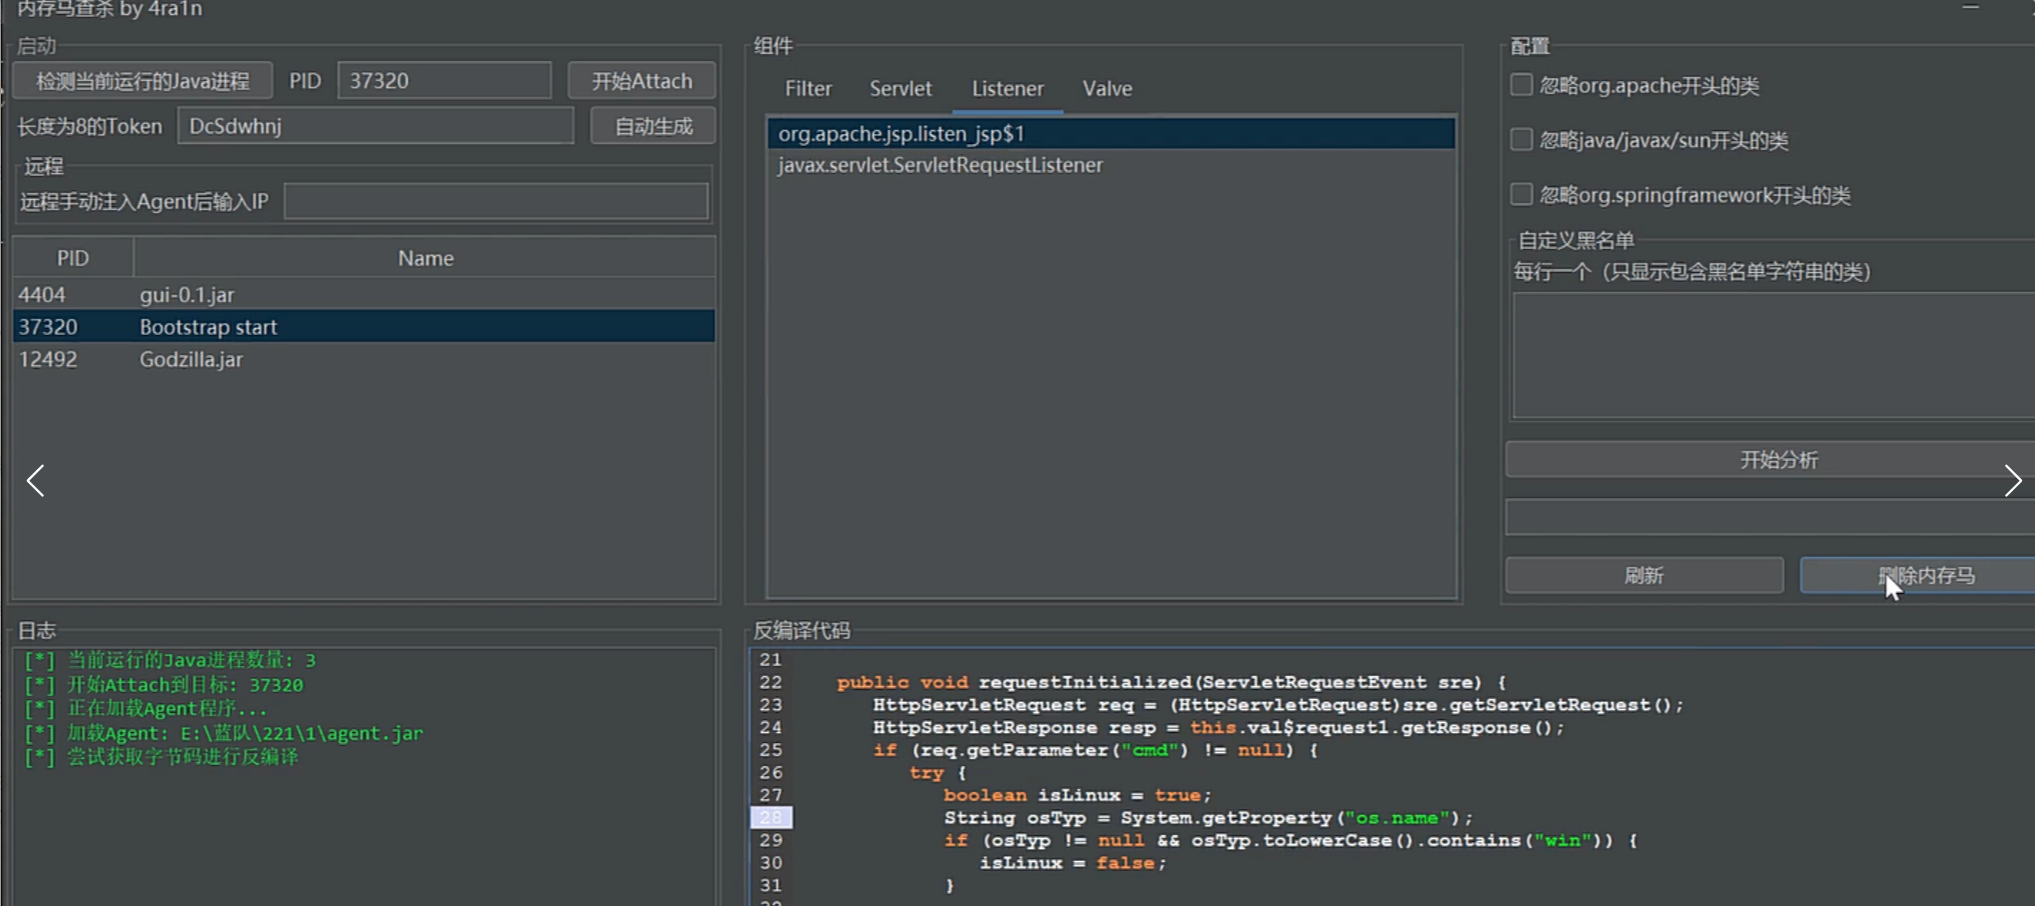Screen dimensions: 2035x906
Task: Switch to the Valve tab
Action: 1107,89
